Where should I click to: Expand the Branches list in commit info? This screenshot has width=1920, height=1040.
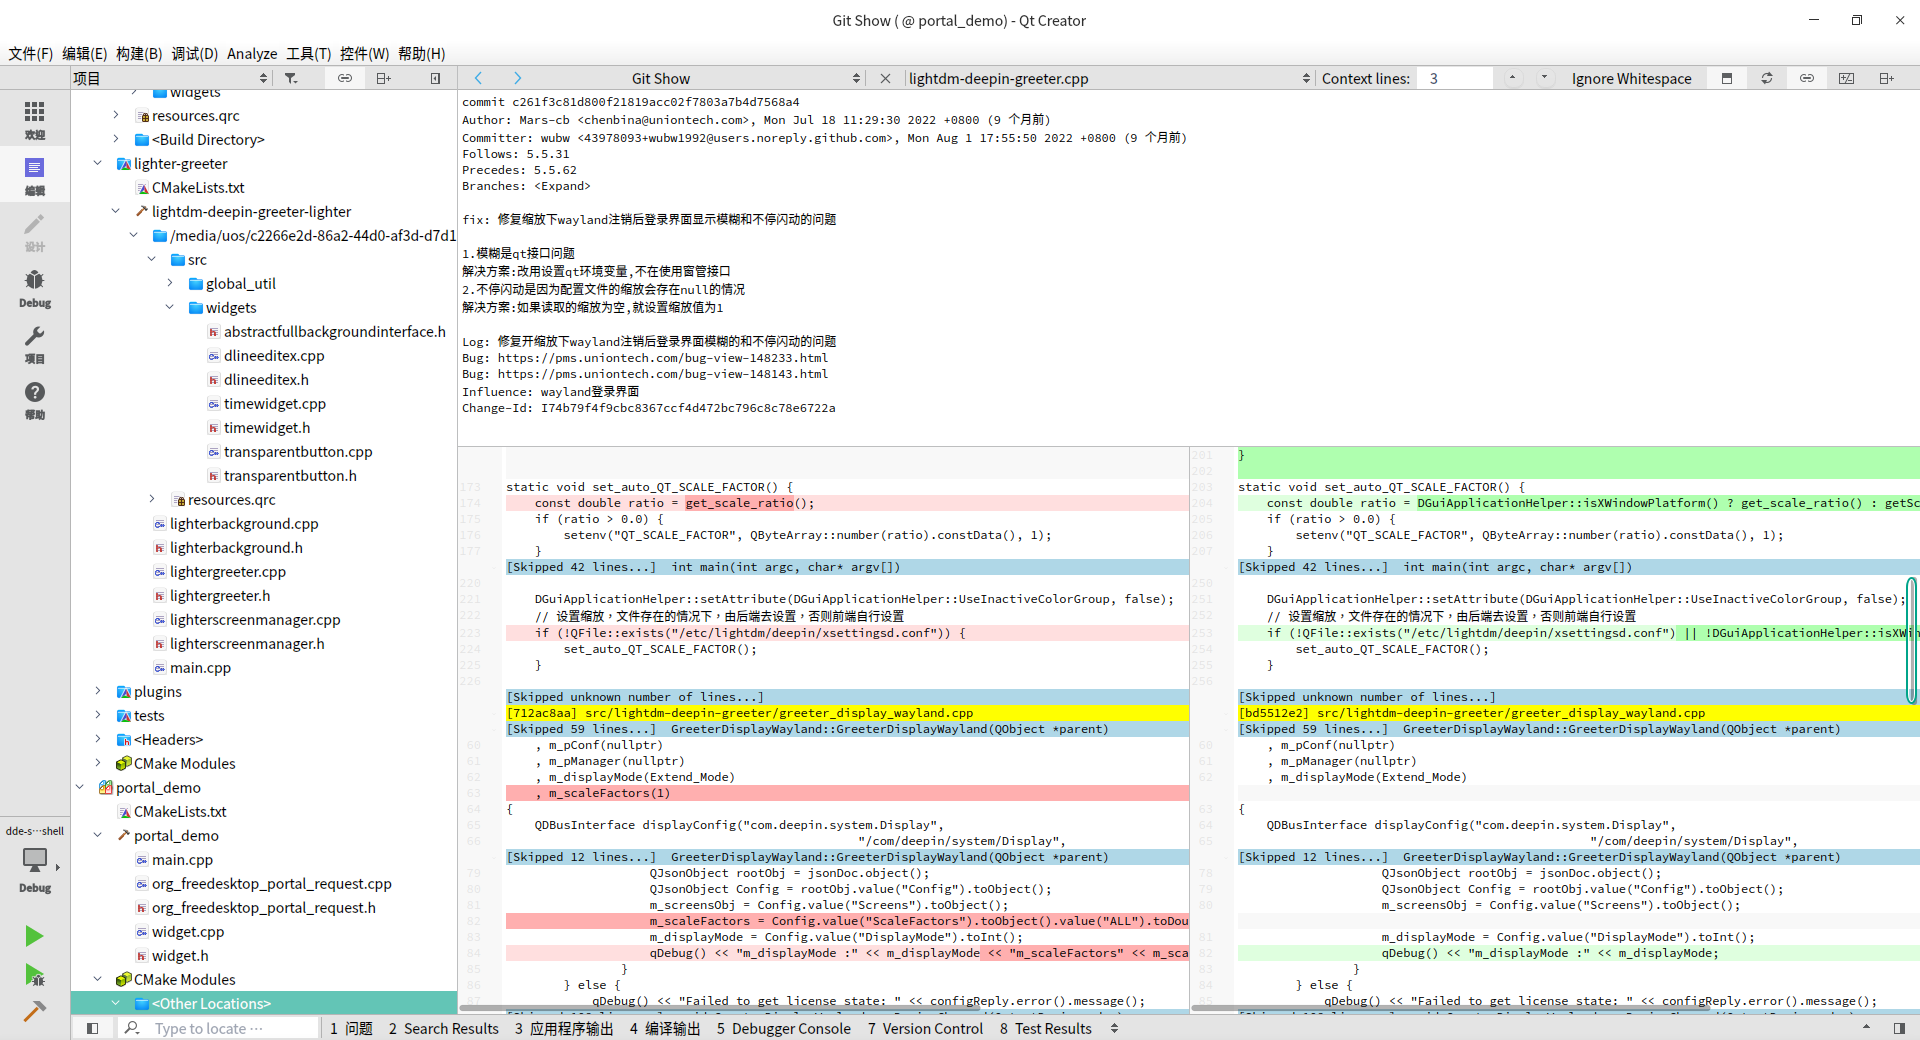pos(562,186)
